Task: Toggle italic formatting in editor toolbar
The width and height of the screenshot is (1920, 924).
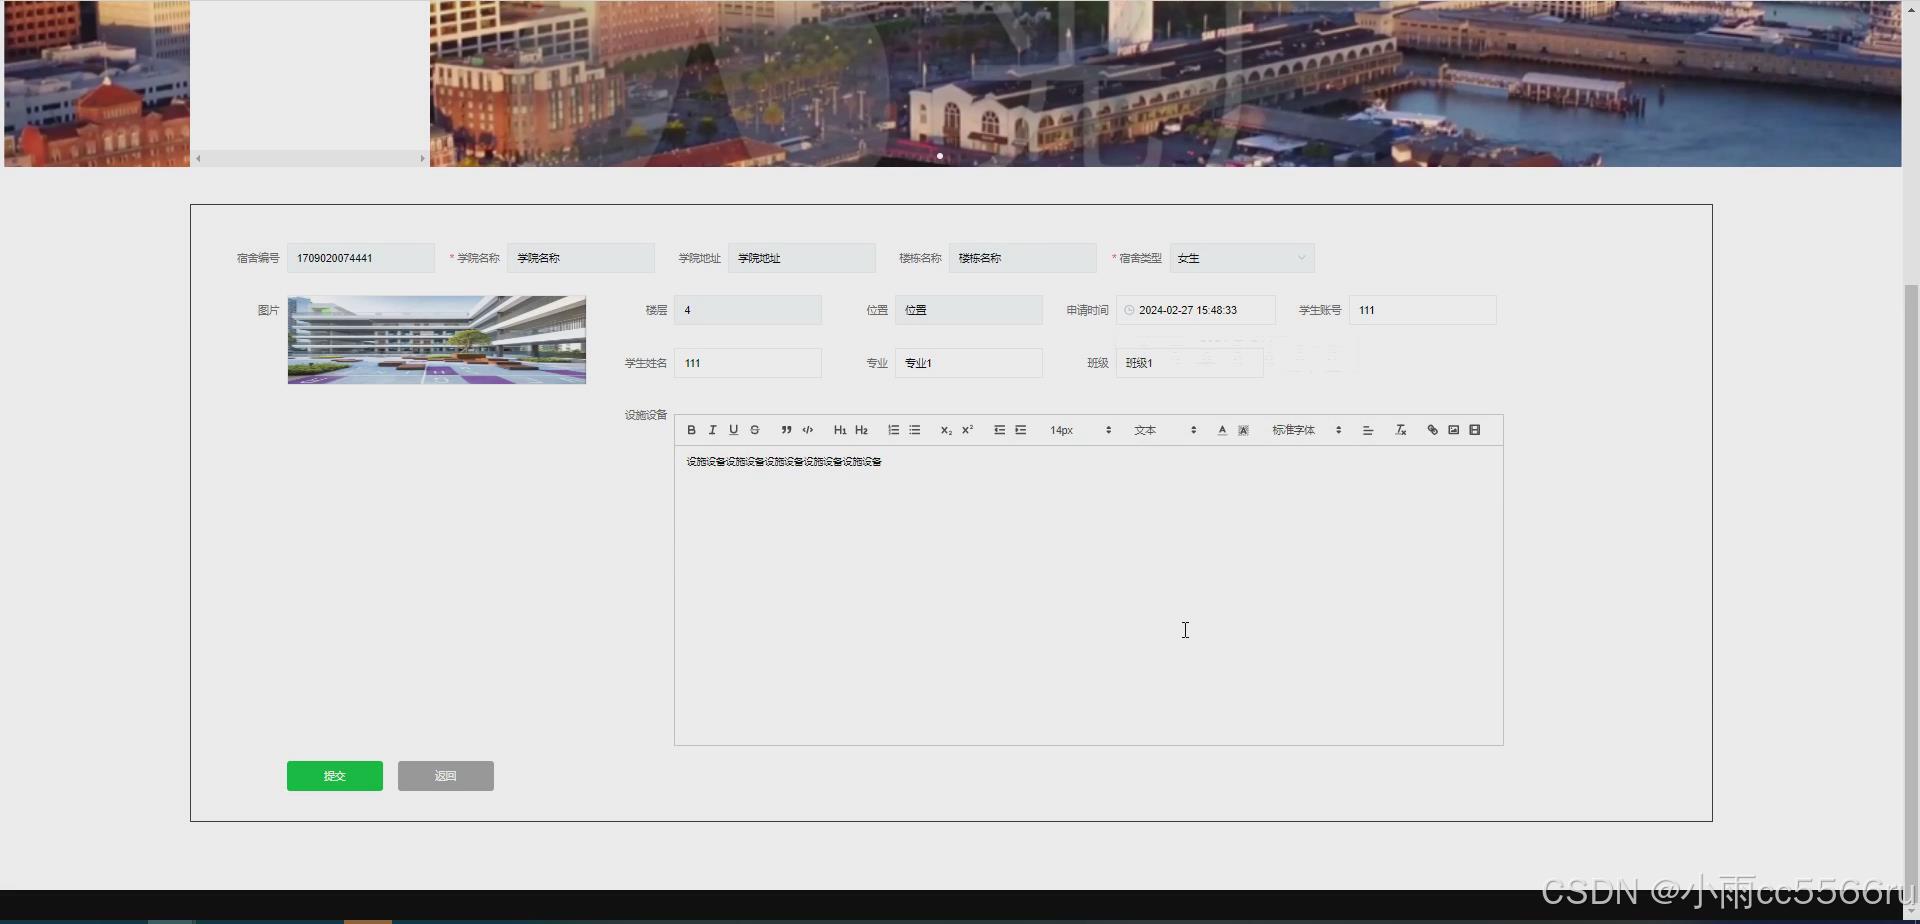Action: tap(712, 430)
